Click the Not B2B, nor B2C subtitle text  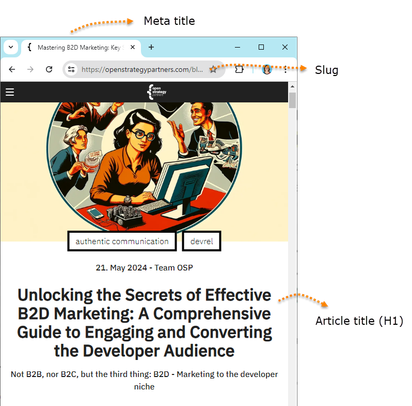click(x=144, y=380)
